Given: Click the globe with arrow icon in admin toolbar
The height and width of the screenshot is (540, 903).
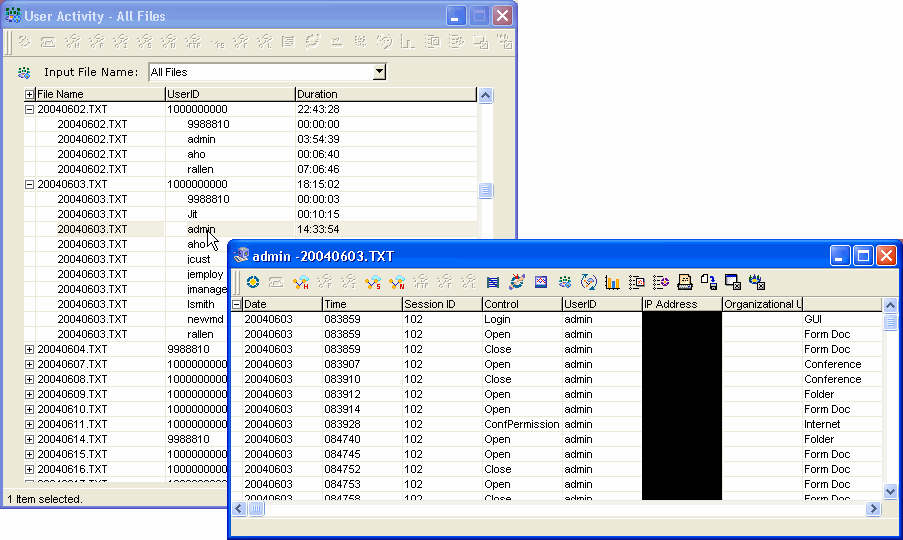Looking at the screenshot, I should (517, 282).
